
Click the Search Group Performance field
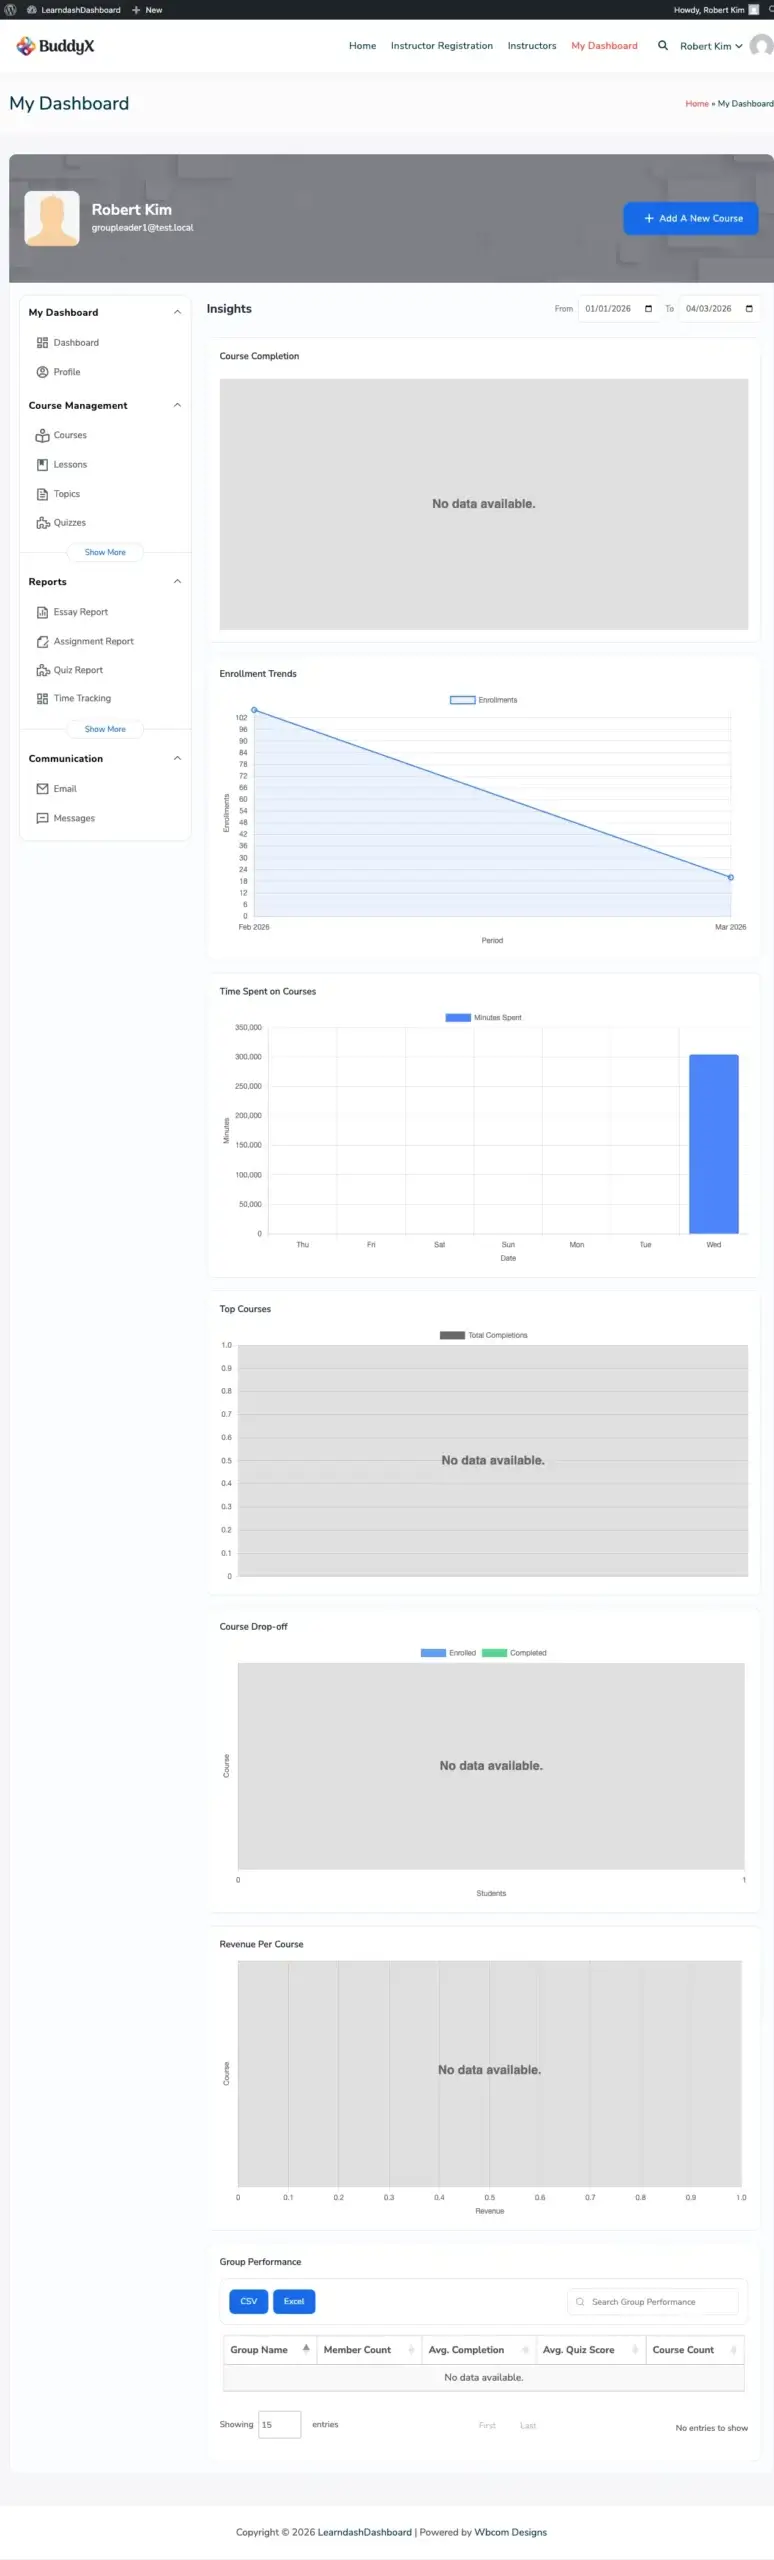coord(653,2301)
